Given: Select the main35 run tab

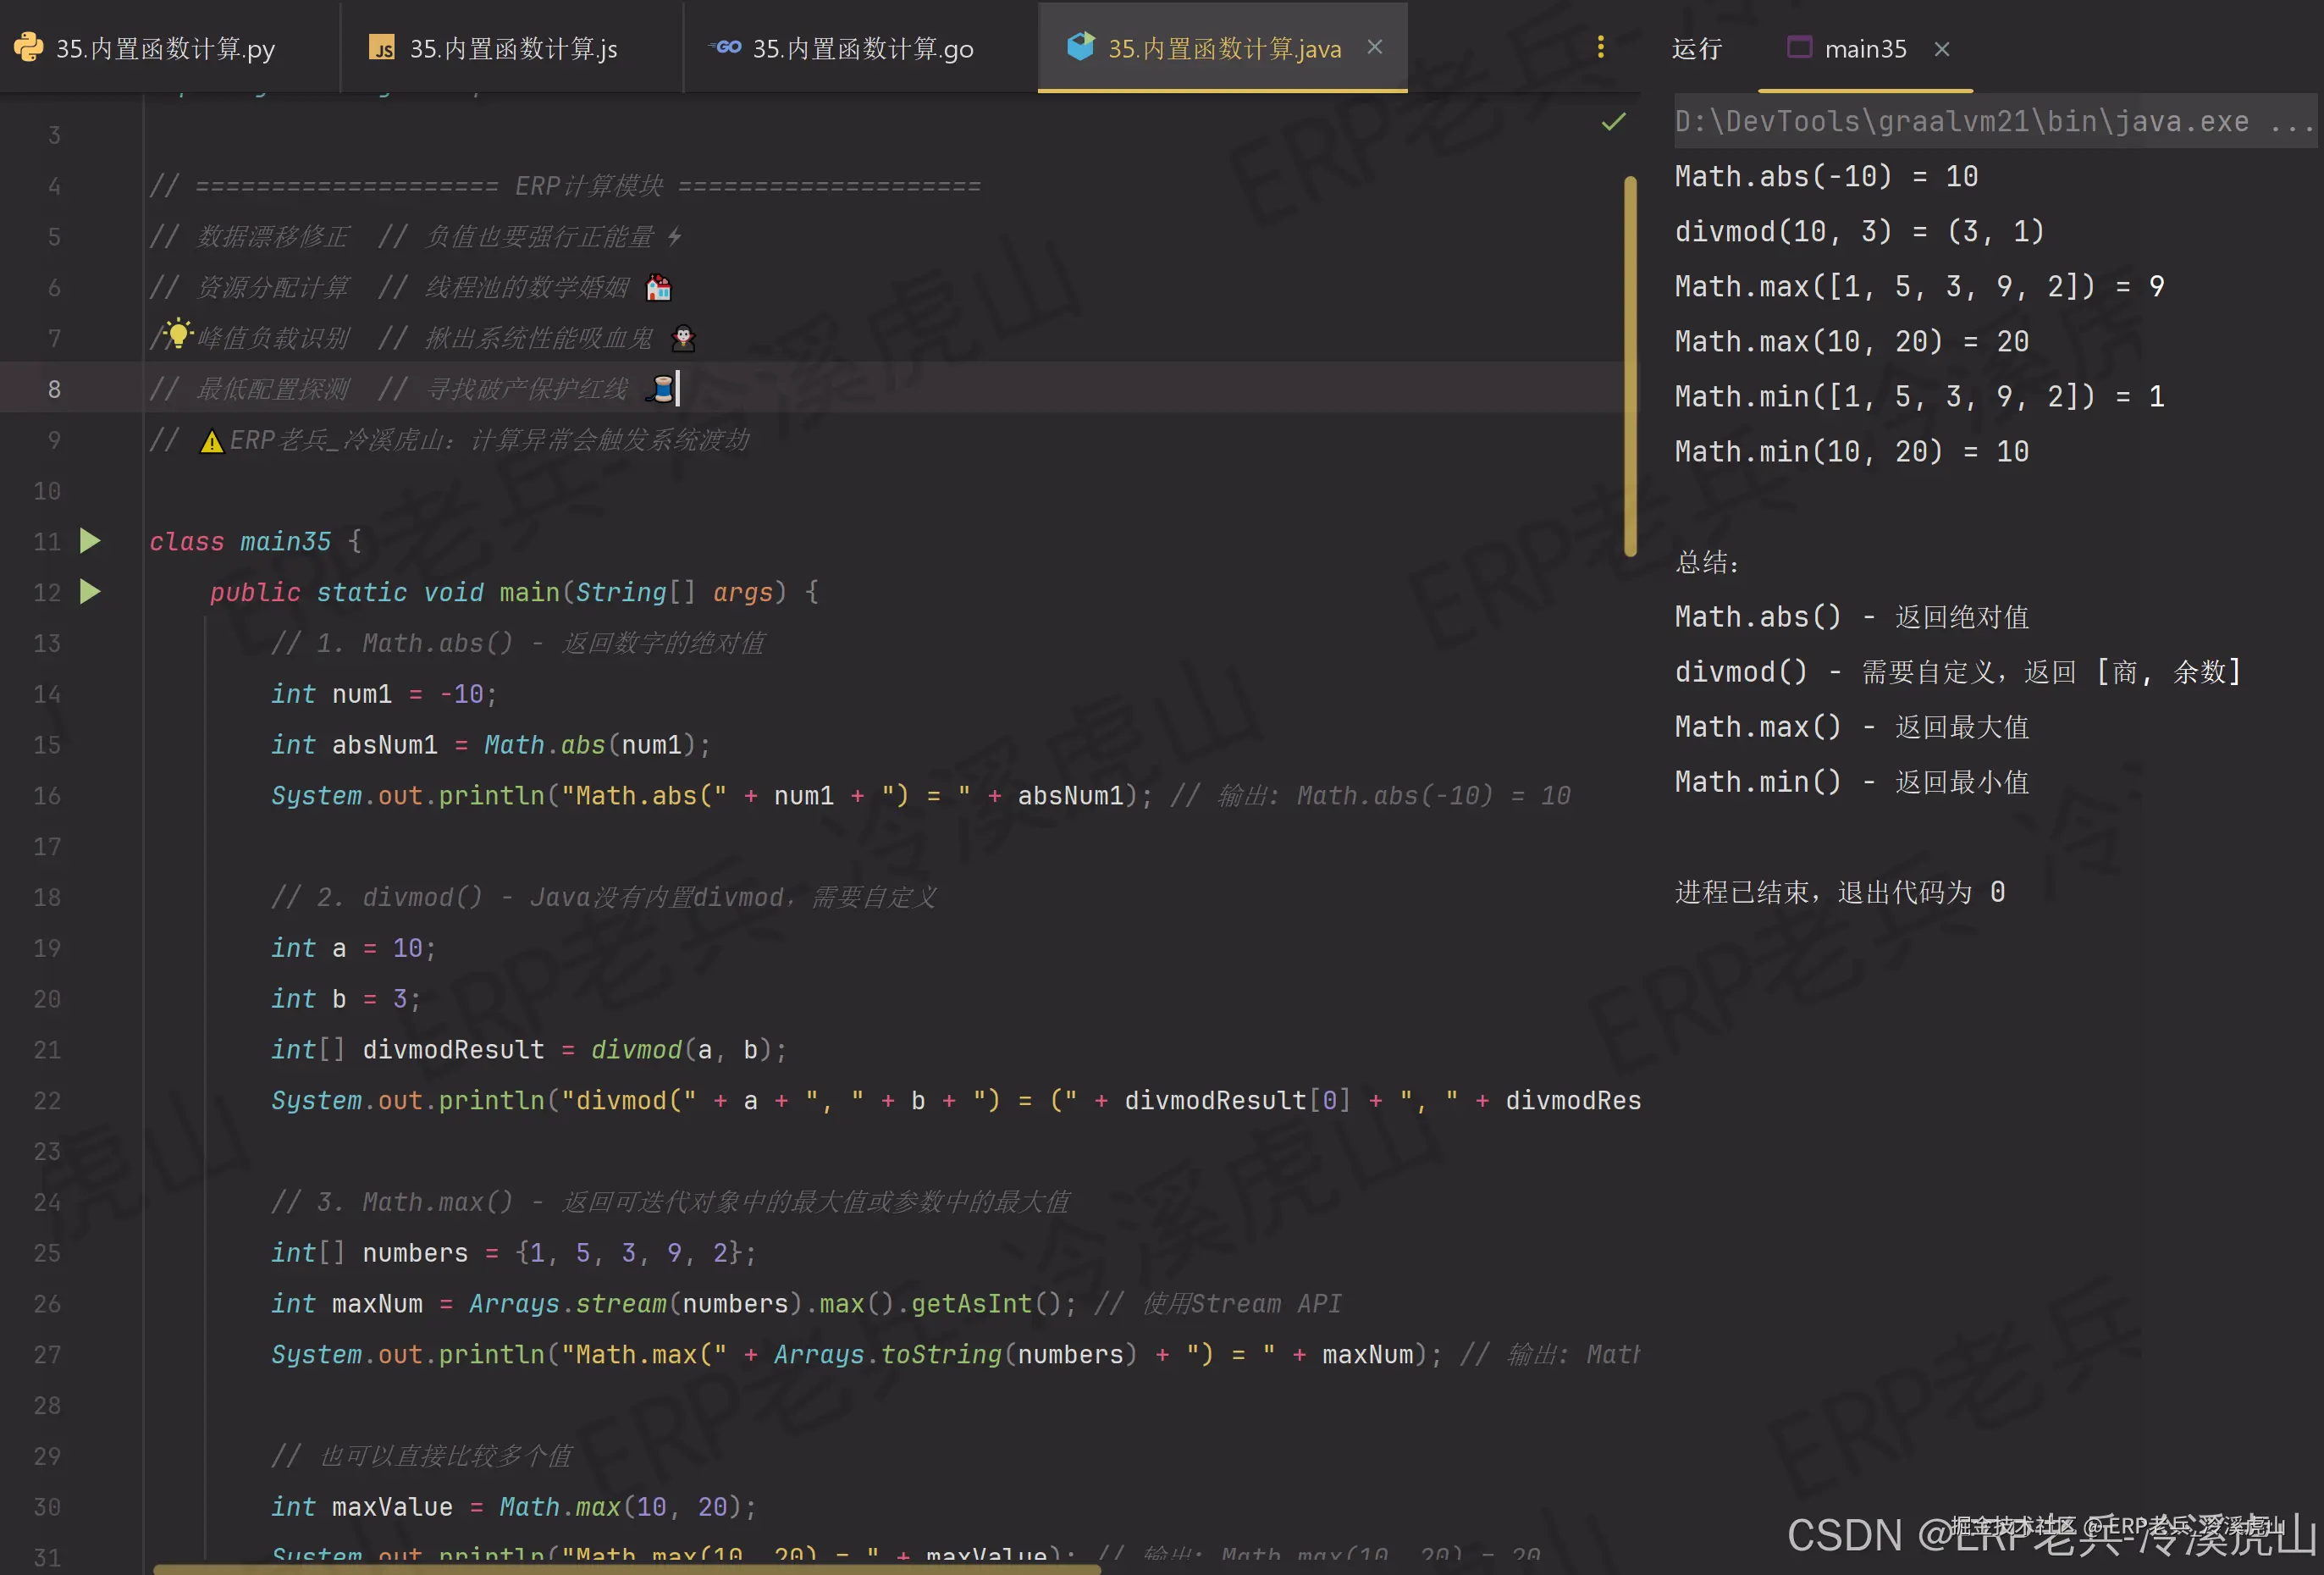Looking at the screenshot, I should pyautogui.click(x=1865, y=49).
